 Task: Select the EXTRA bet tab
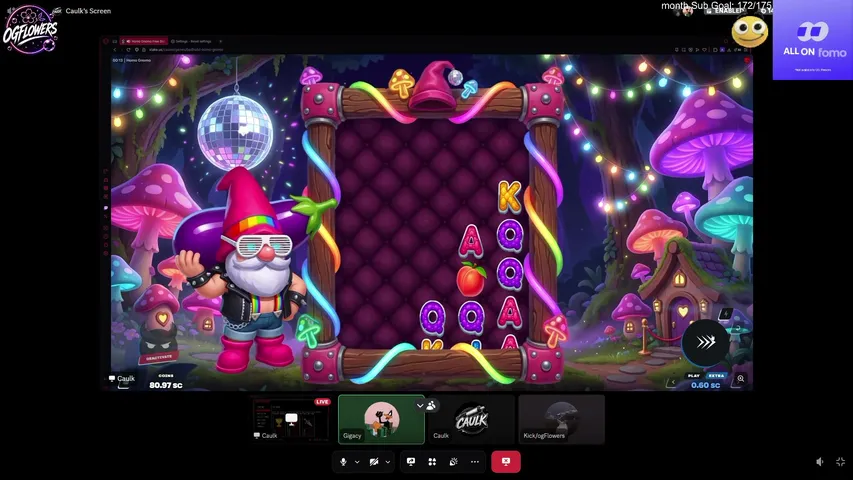coord(716,376)
